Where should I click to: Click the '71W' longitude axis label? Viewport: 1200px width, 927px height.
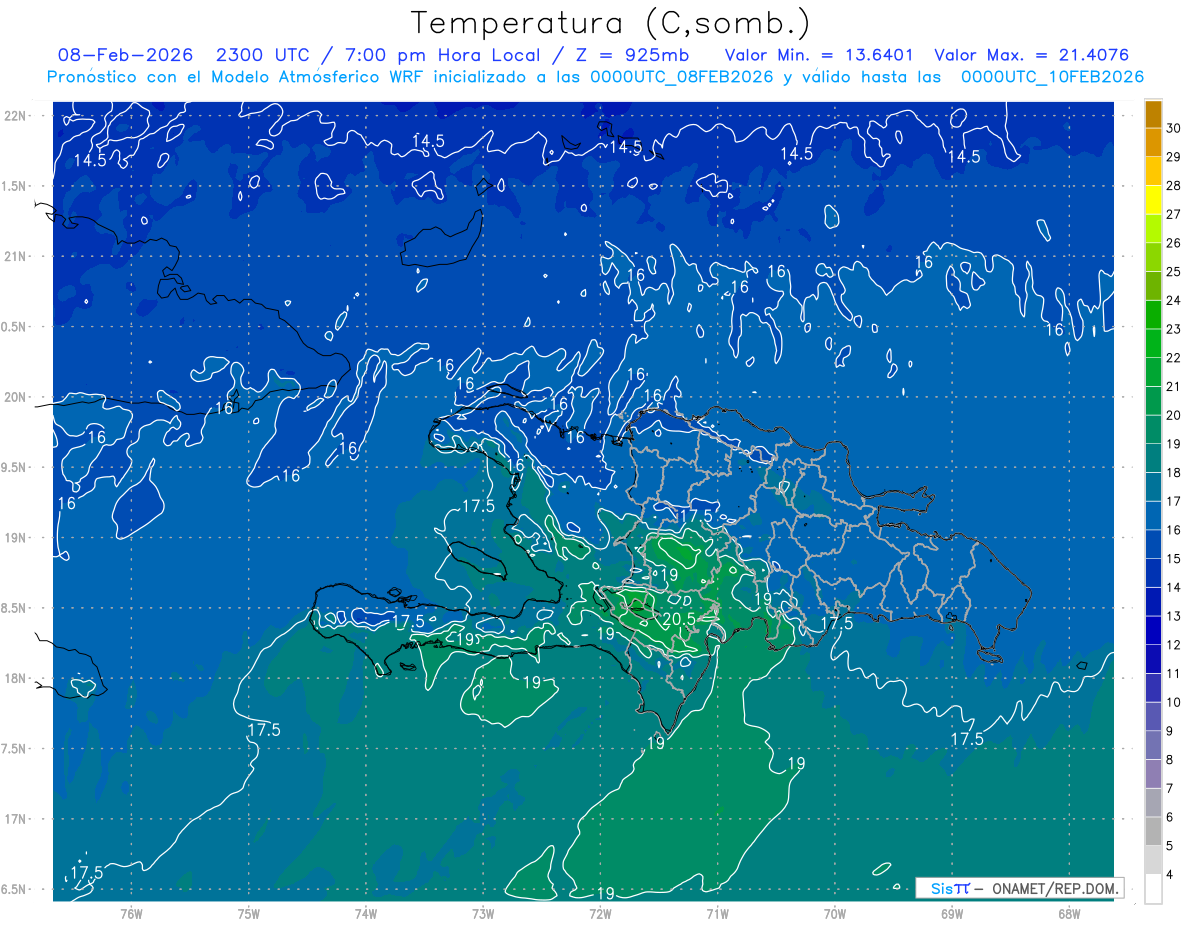717,914
